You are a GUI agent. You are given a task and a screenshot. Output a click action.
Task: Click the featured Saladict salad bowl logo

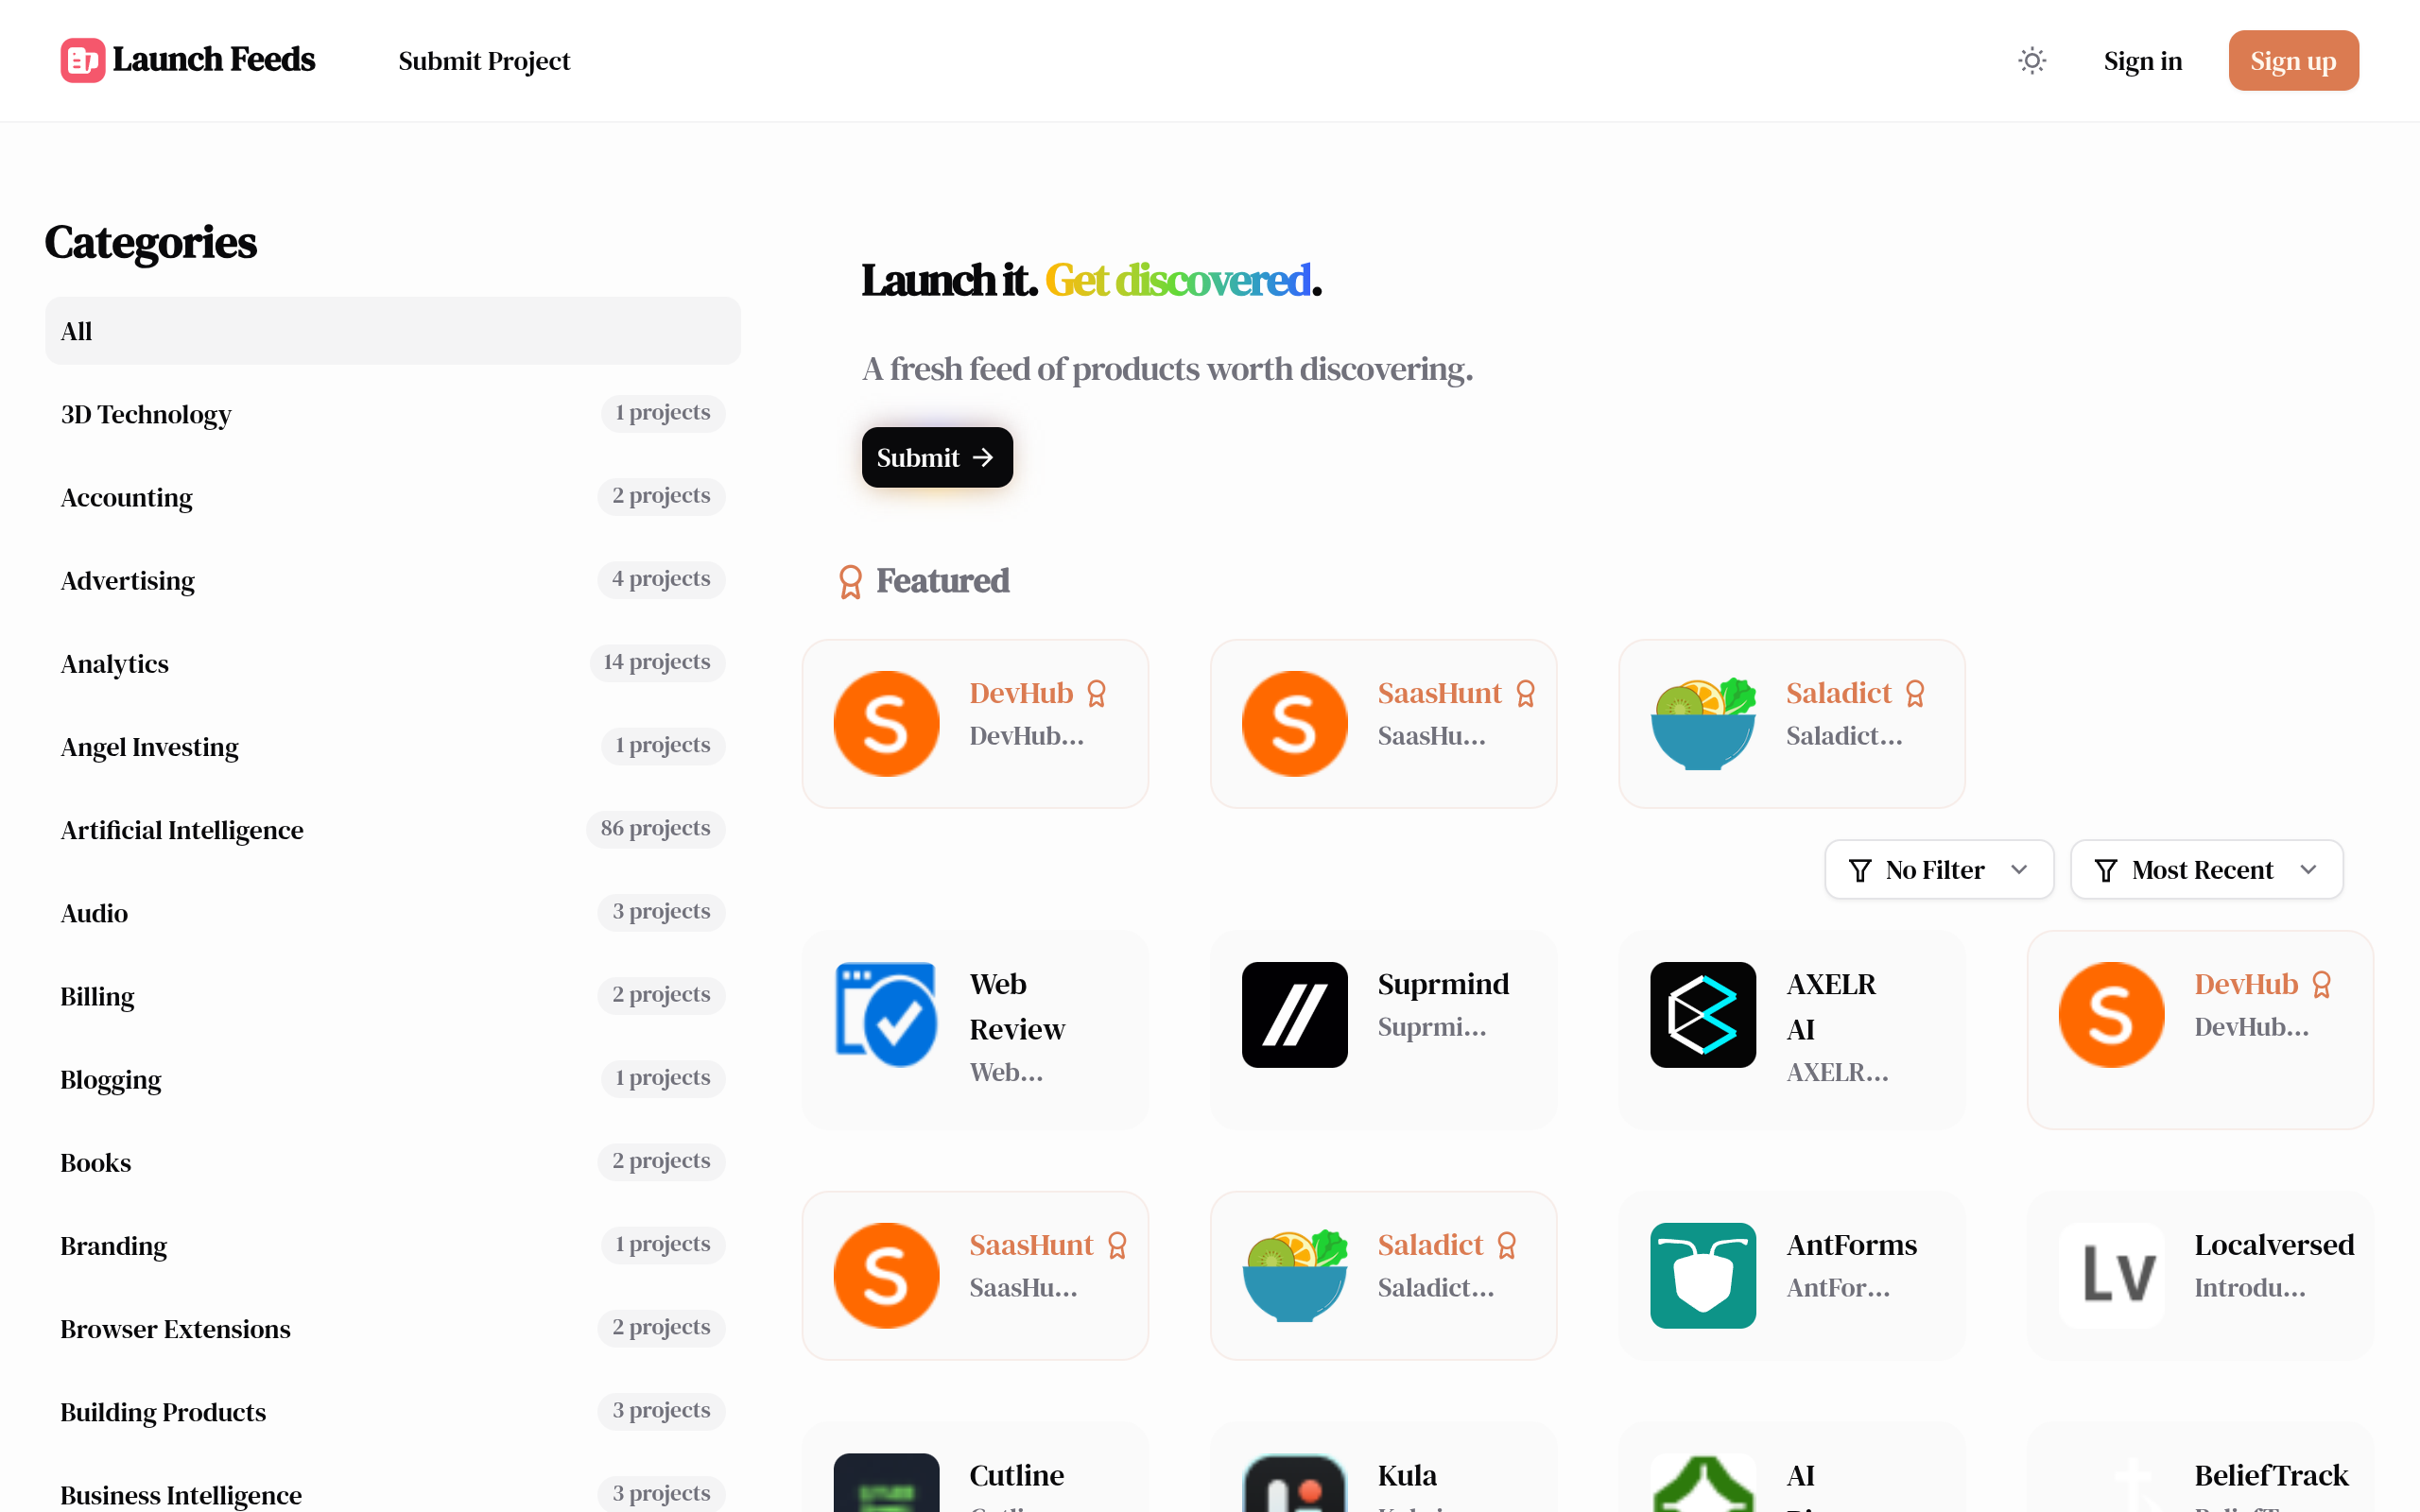[x=1703, y=723]
